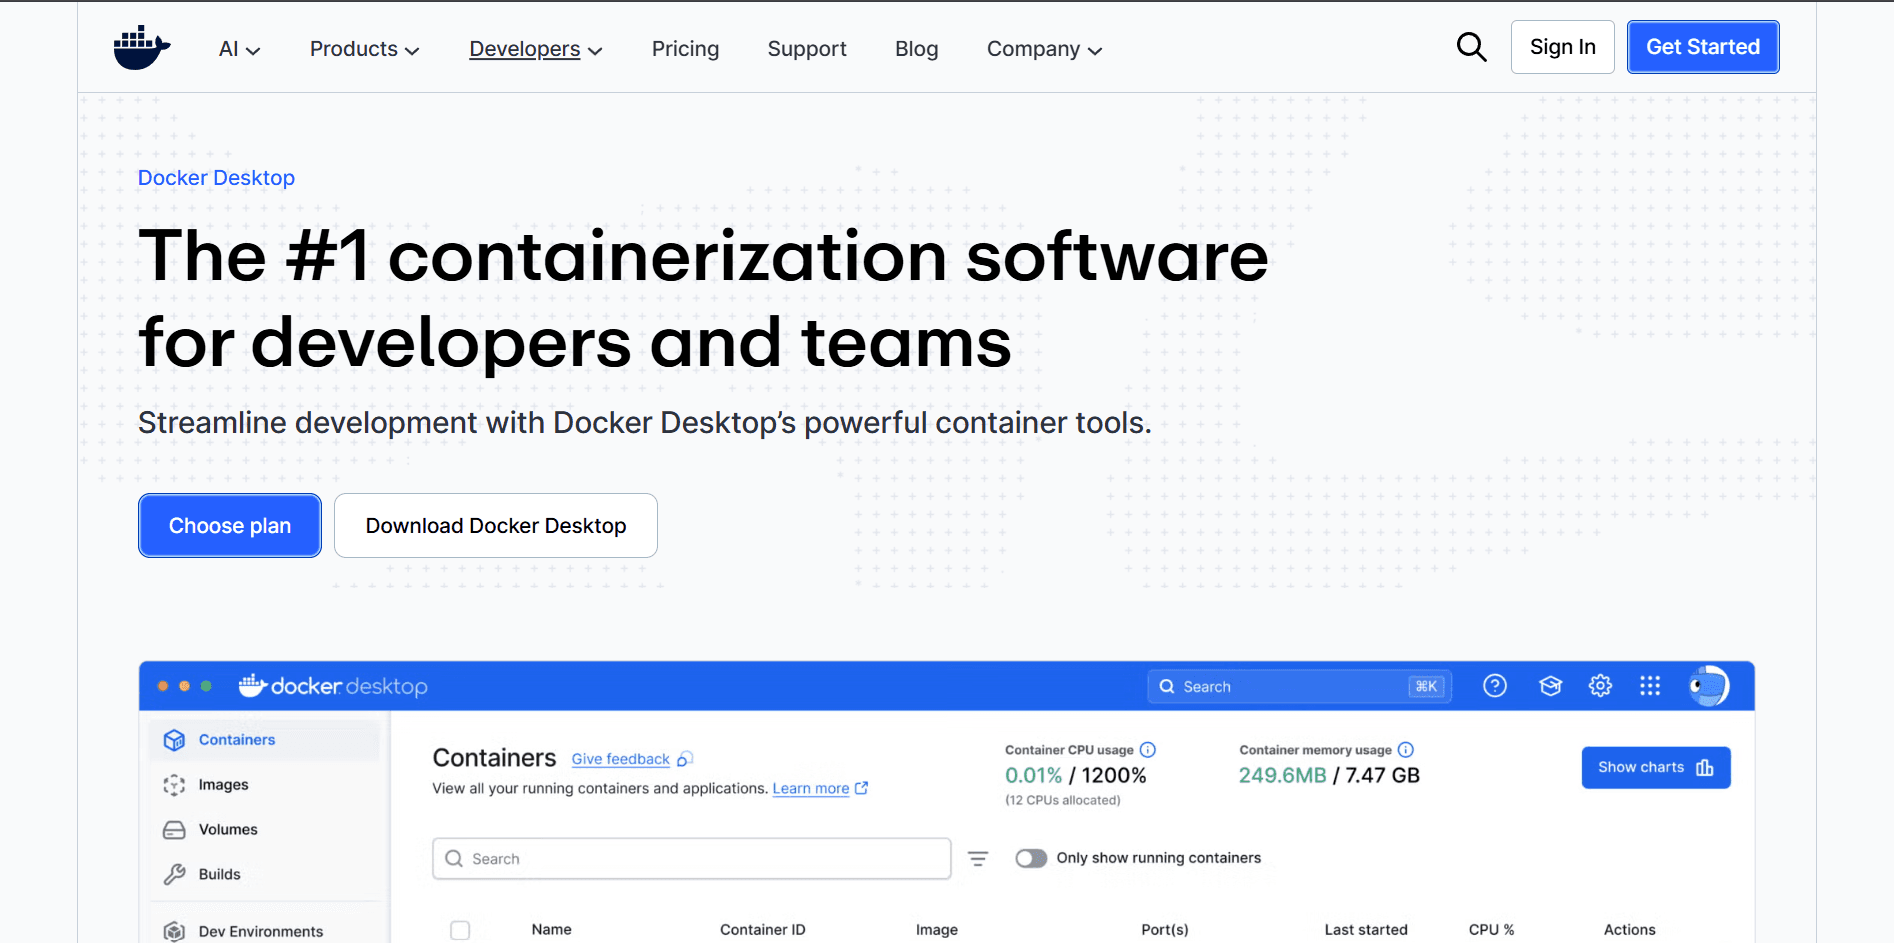This screenshot has height=943, width=1894.
Task: Open Dev Environments from the sidebar
Action: [x=259, y=930]
